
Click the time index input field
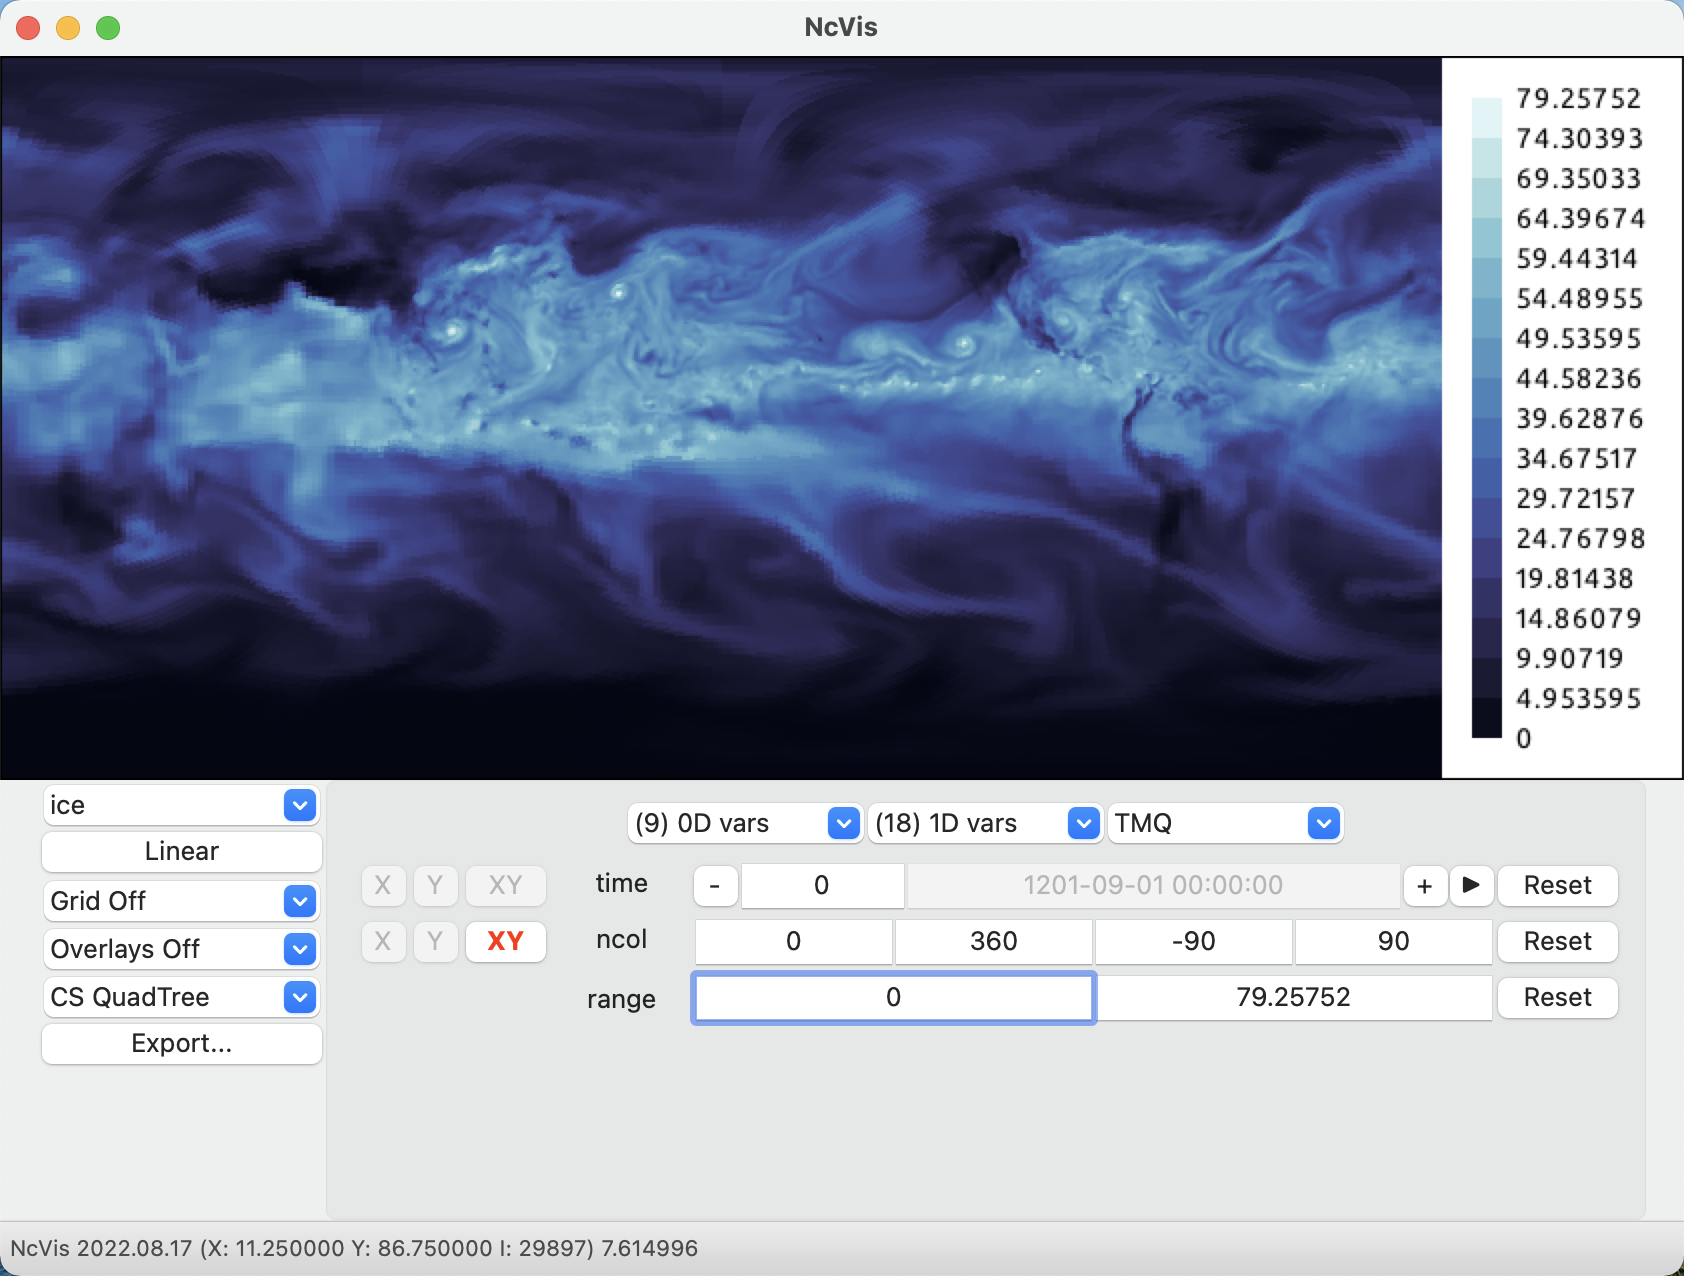[822, 886]
